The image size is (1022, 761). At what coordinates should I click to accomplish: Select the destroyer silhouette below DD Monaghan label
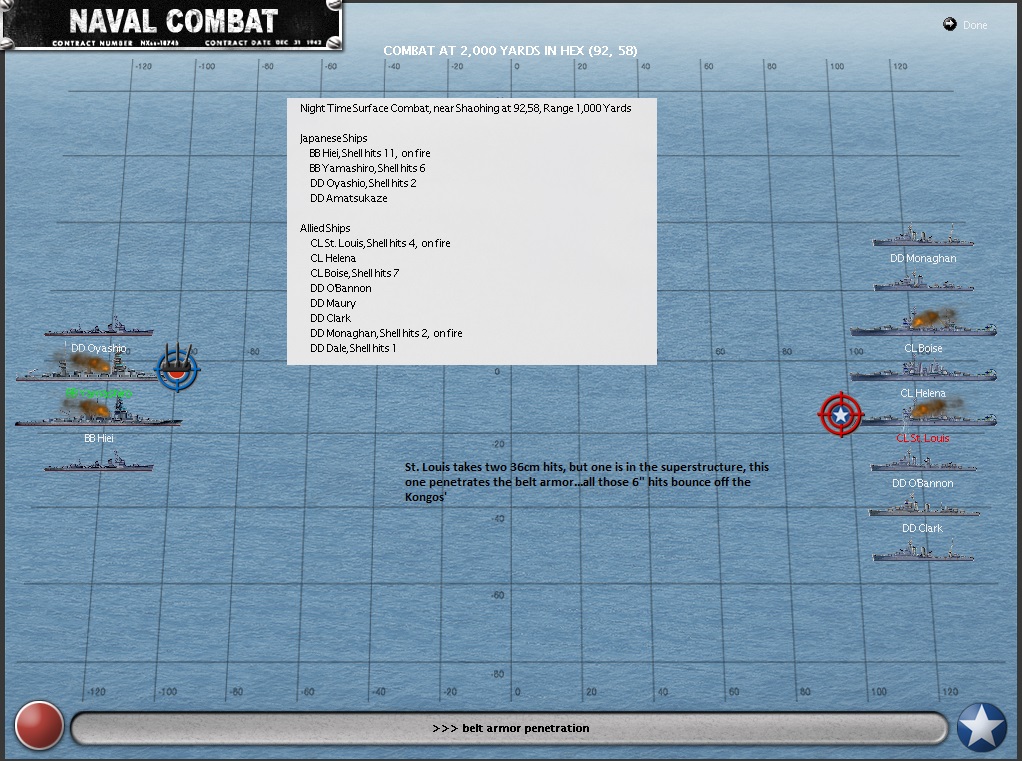[x=923, y=282]
